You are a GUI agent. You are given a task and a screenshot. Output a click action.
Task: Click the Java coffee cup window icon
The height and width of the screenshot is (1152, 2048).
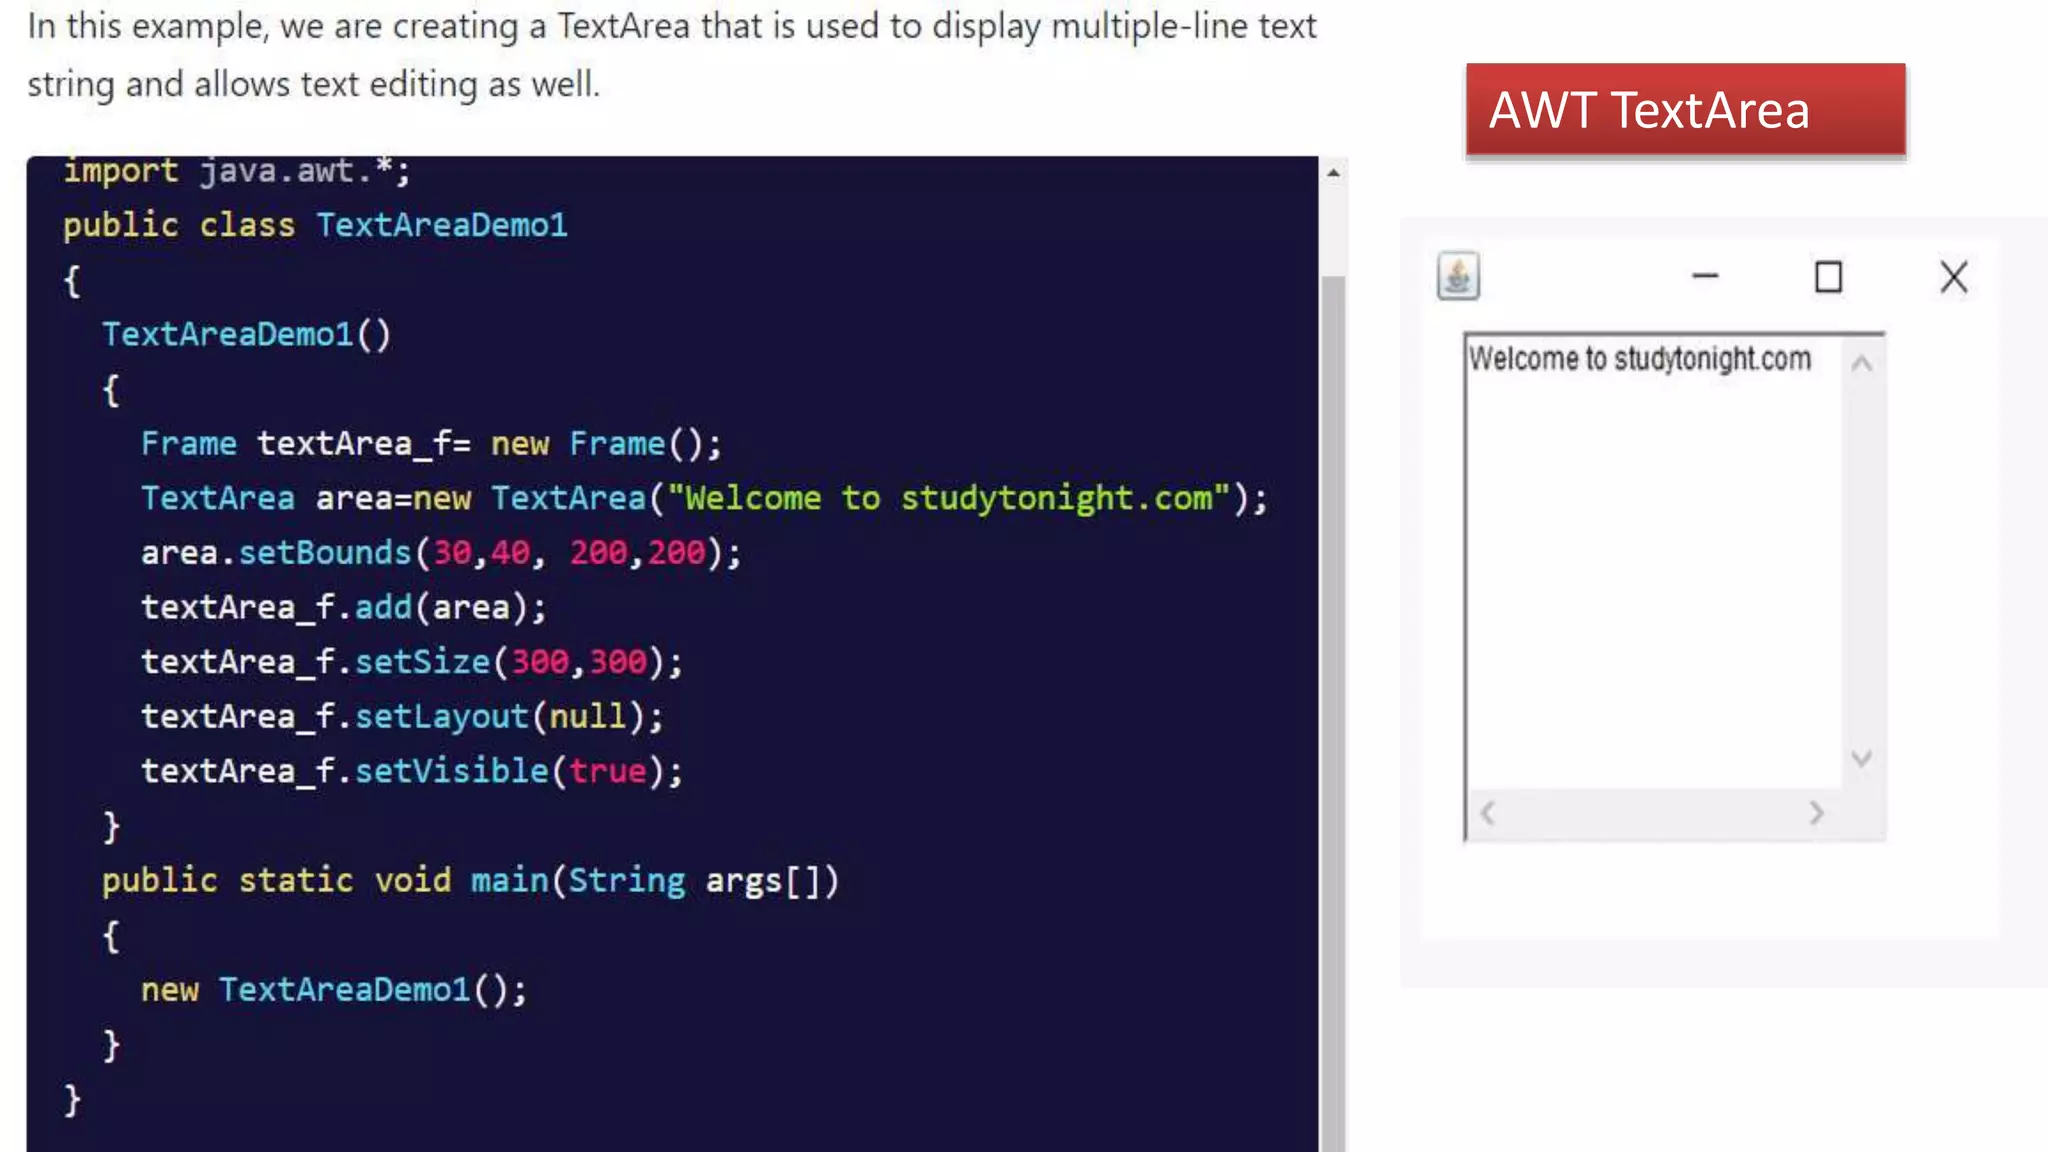pos(1458,277)
